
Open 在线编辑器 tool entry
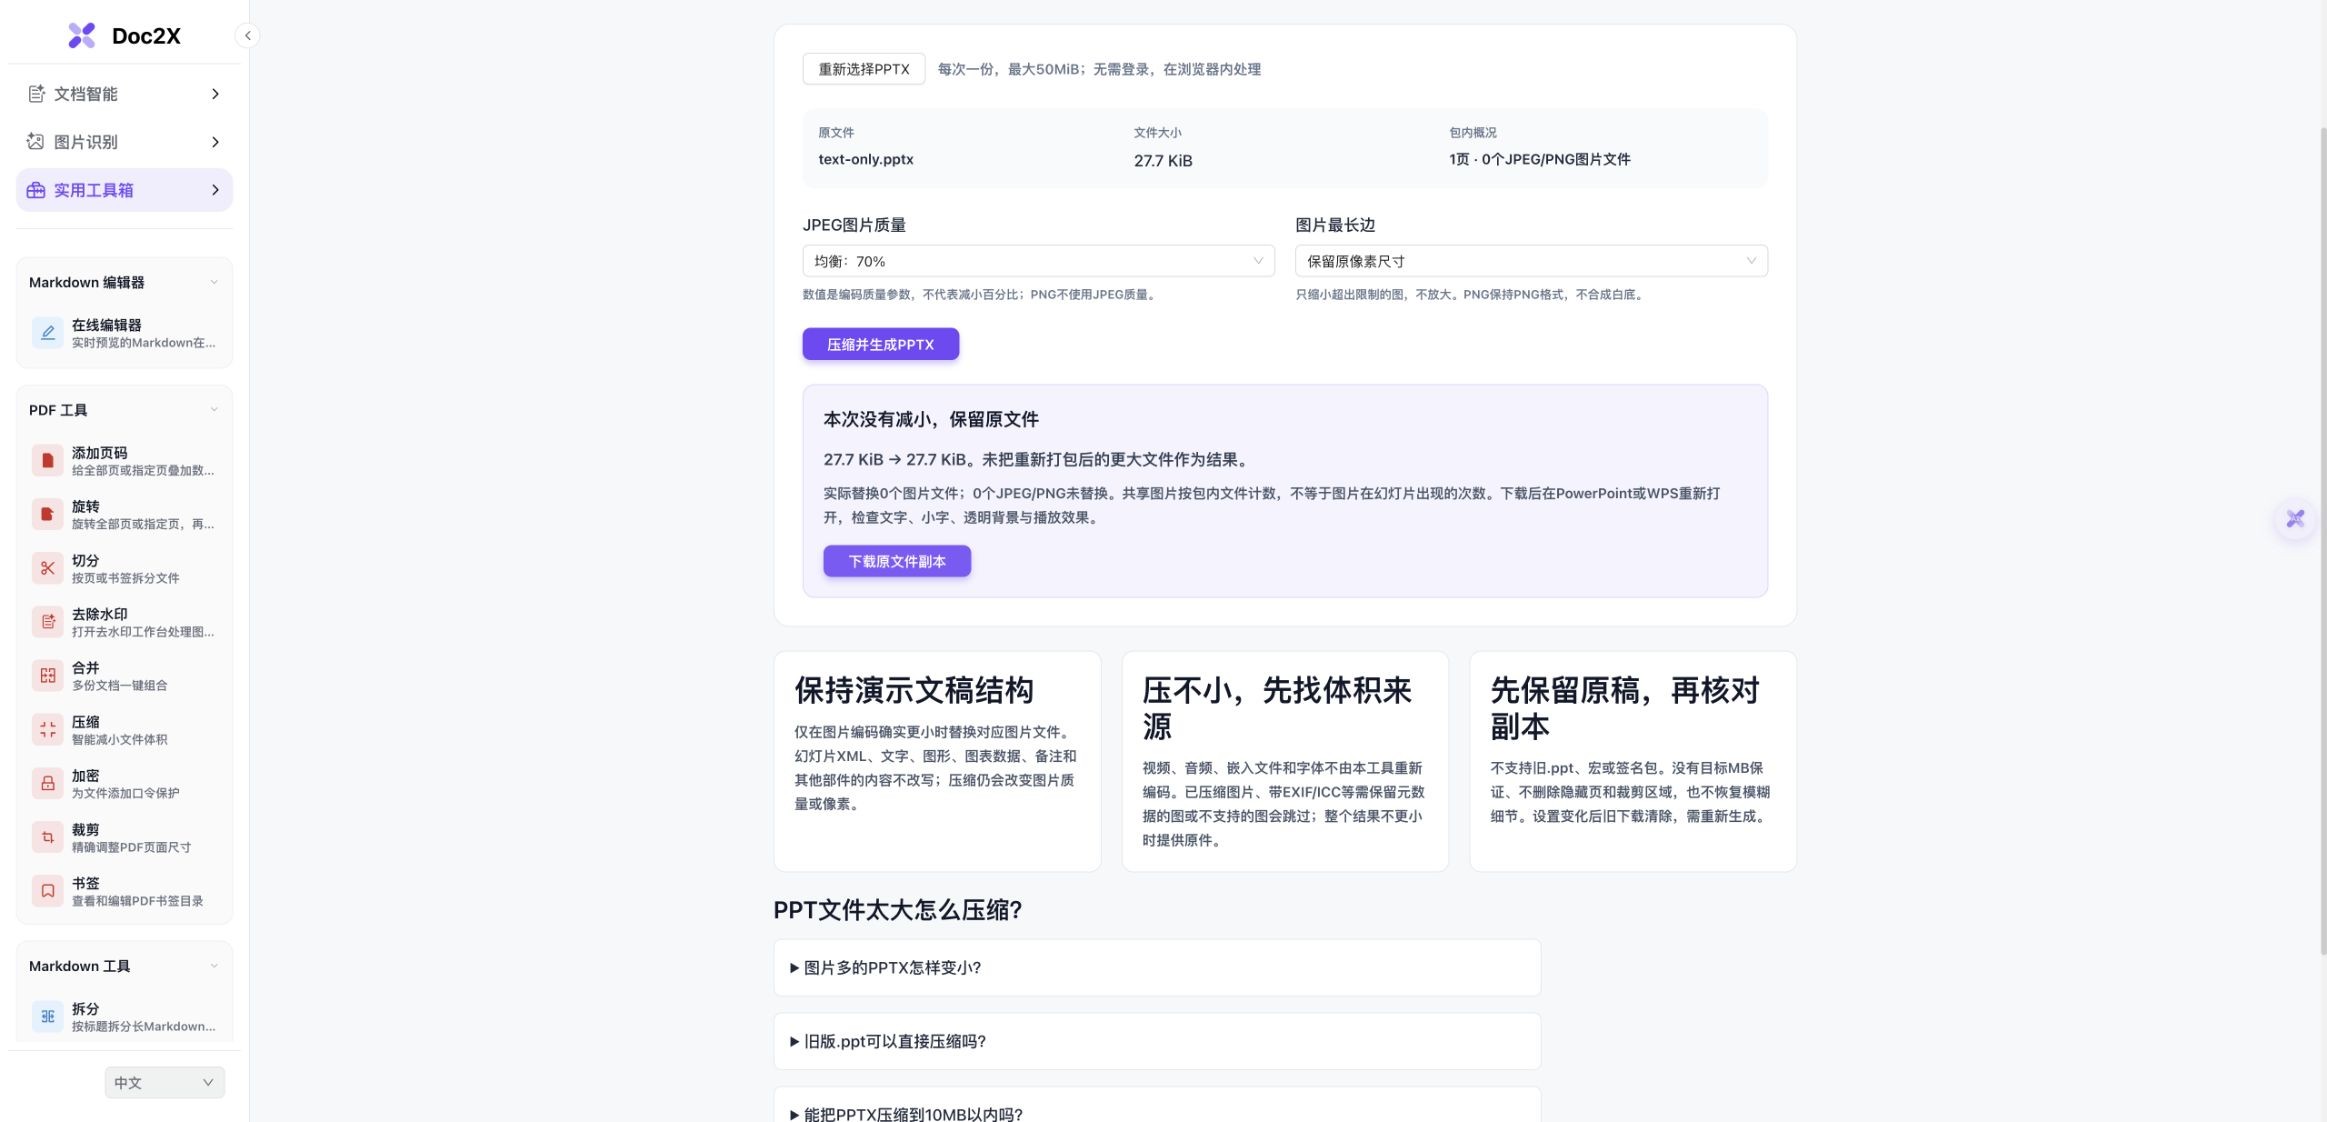coord(124,333)
